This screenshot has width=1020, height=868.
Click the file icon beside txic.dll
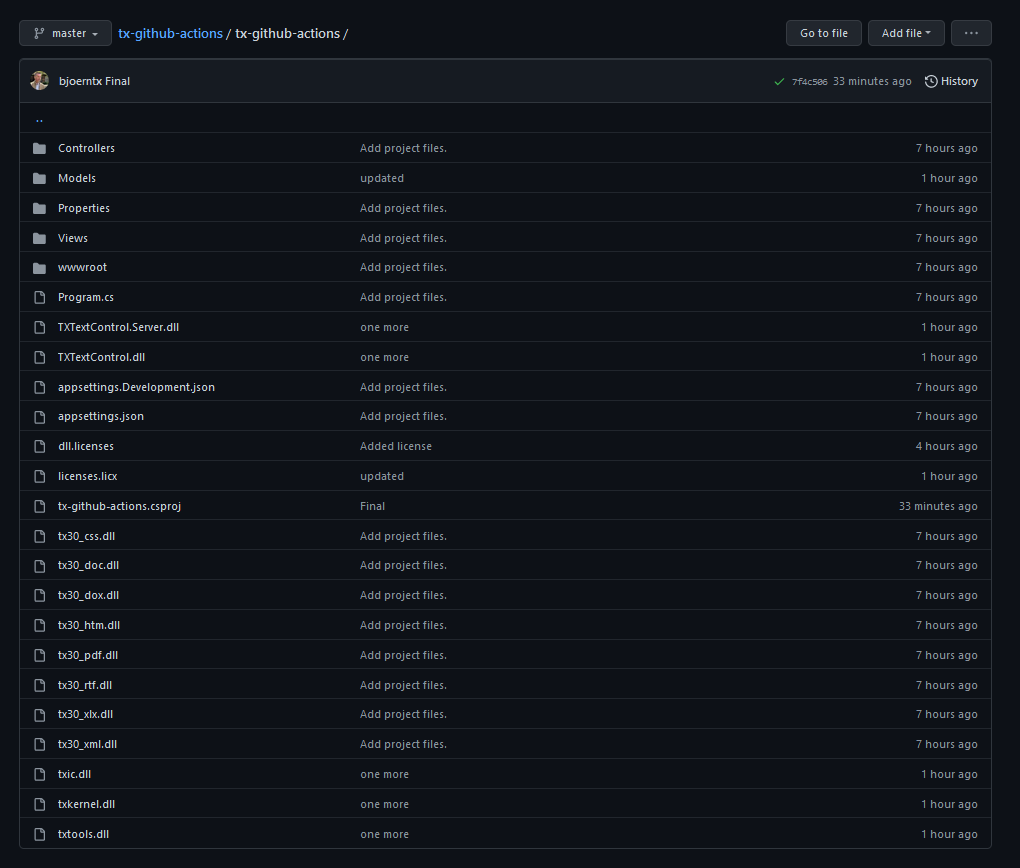coord(40,774)
